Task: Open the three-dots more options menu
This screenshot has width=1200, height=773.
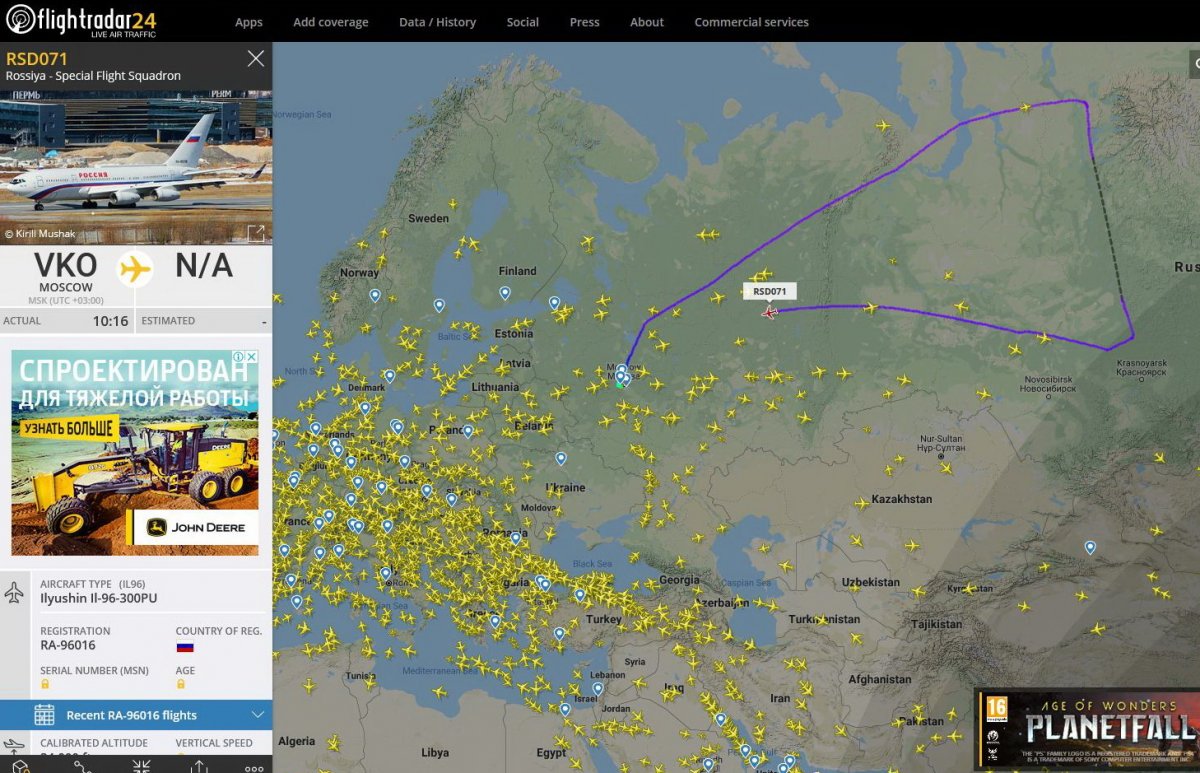Action: 254,767
